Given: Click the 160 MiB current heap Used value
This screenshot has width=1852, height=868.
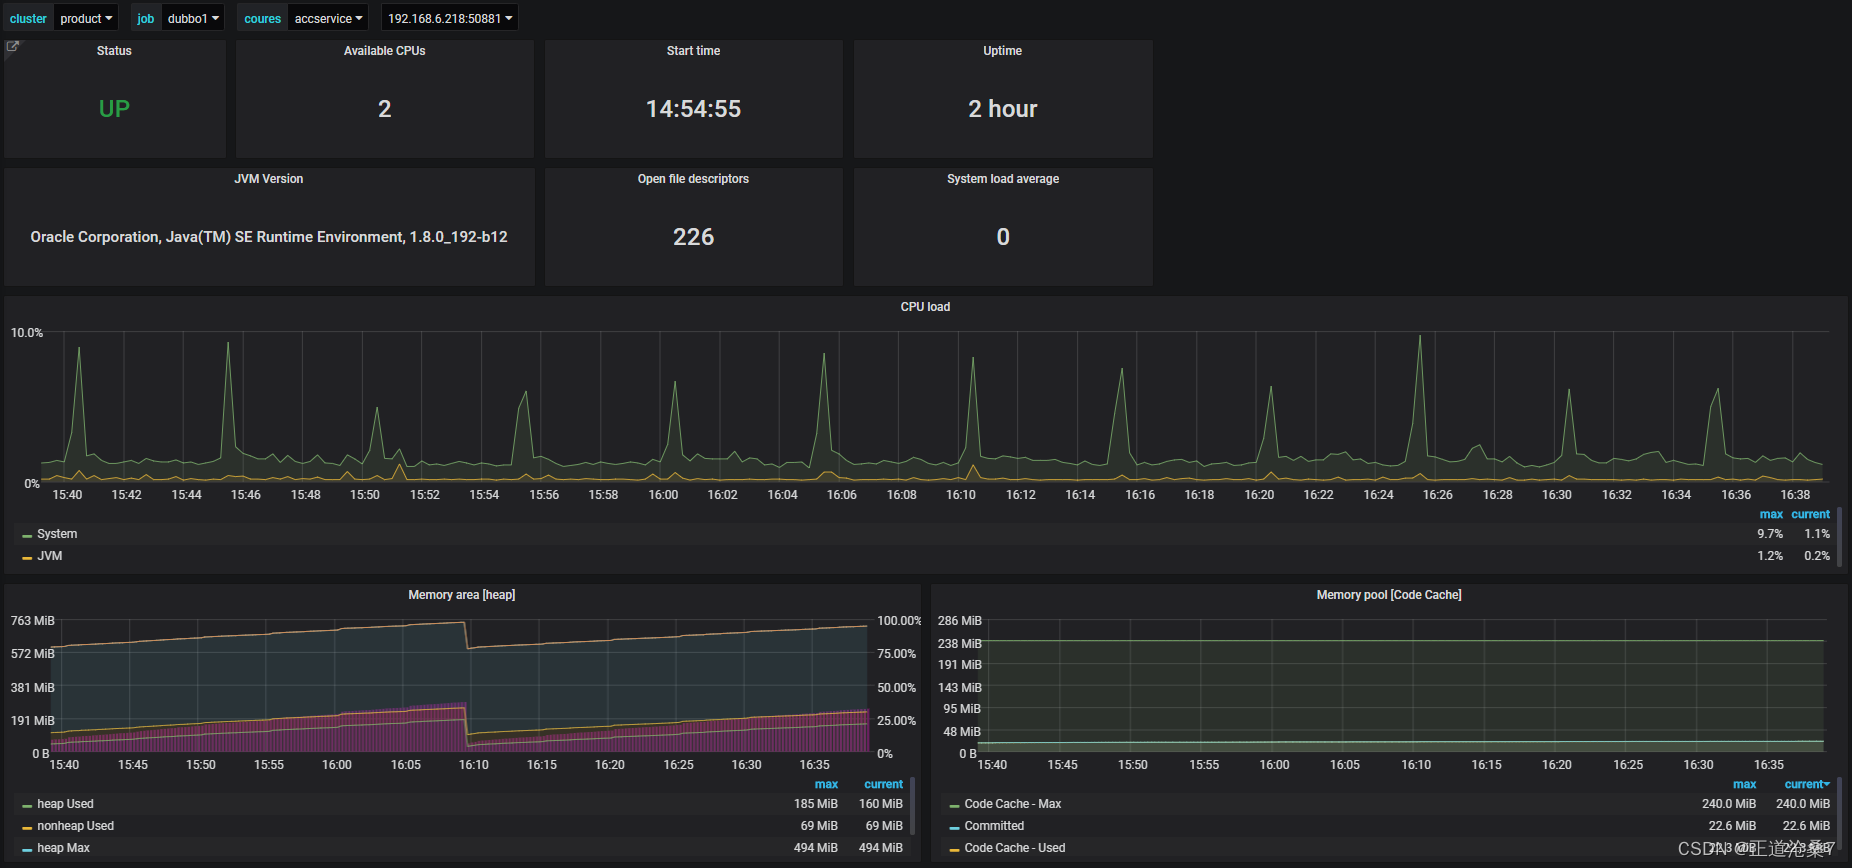Looking at the screenshot, I should (881, 804).
